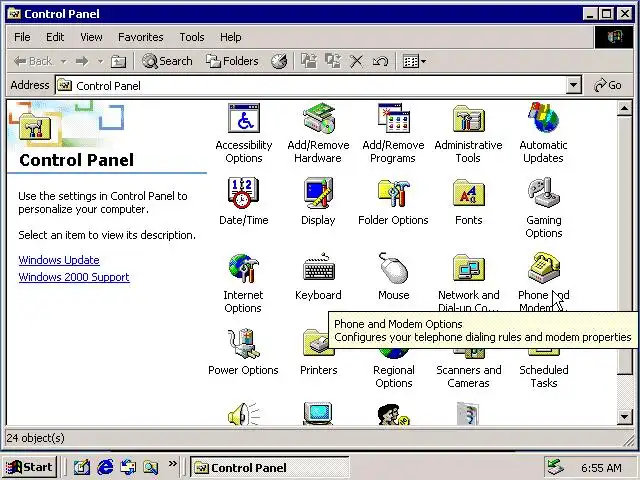Open the File menu
Screen dimensions: 640x480
pos(22,37)
